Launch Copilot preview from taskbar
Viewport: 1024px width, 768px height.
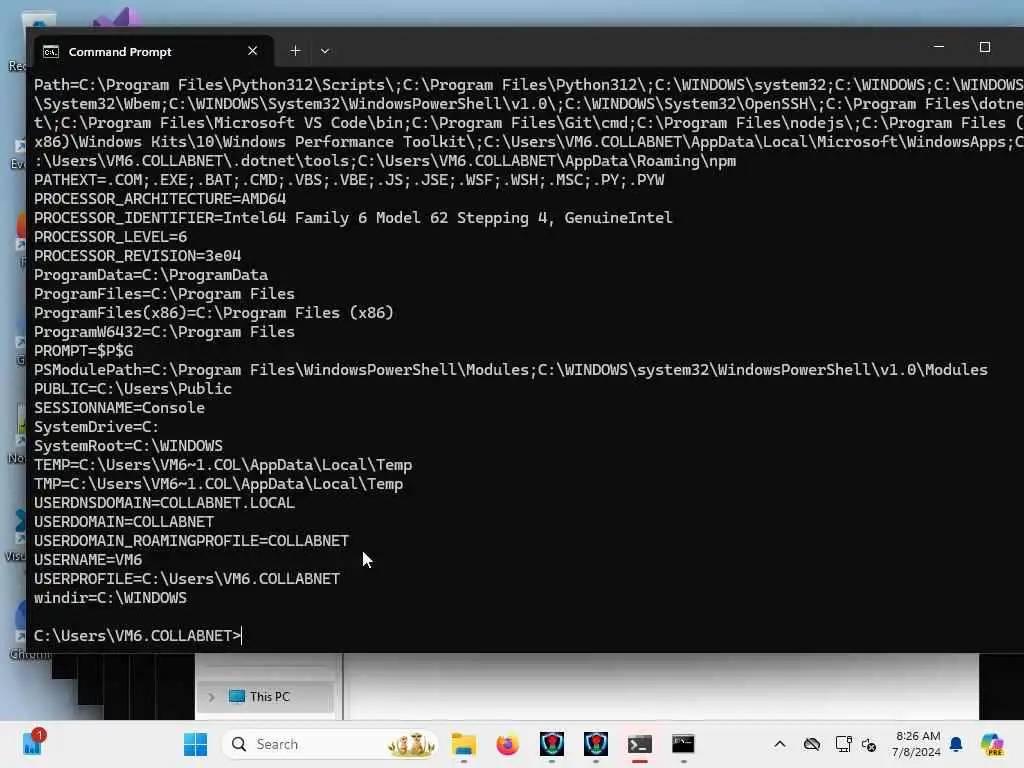click(992, 744)
